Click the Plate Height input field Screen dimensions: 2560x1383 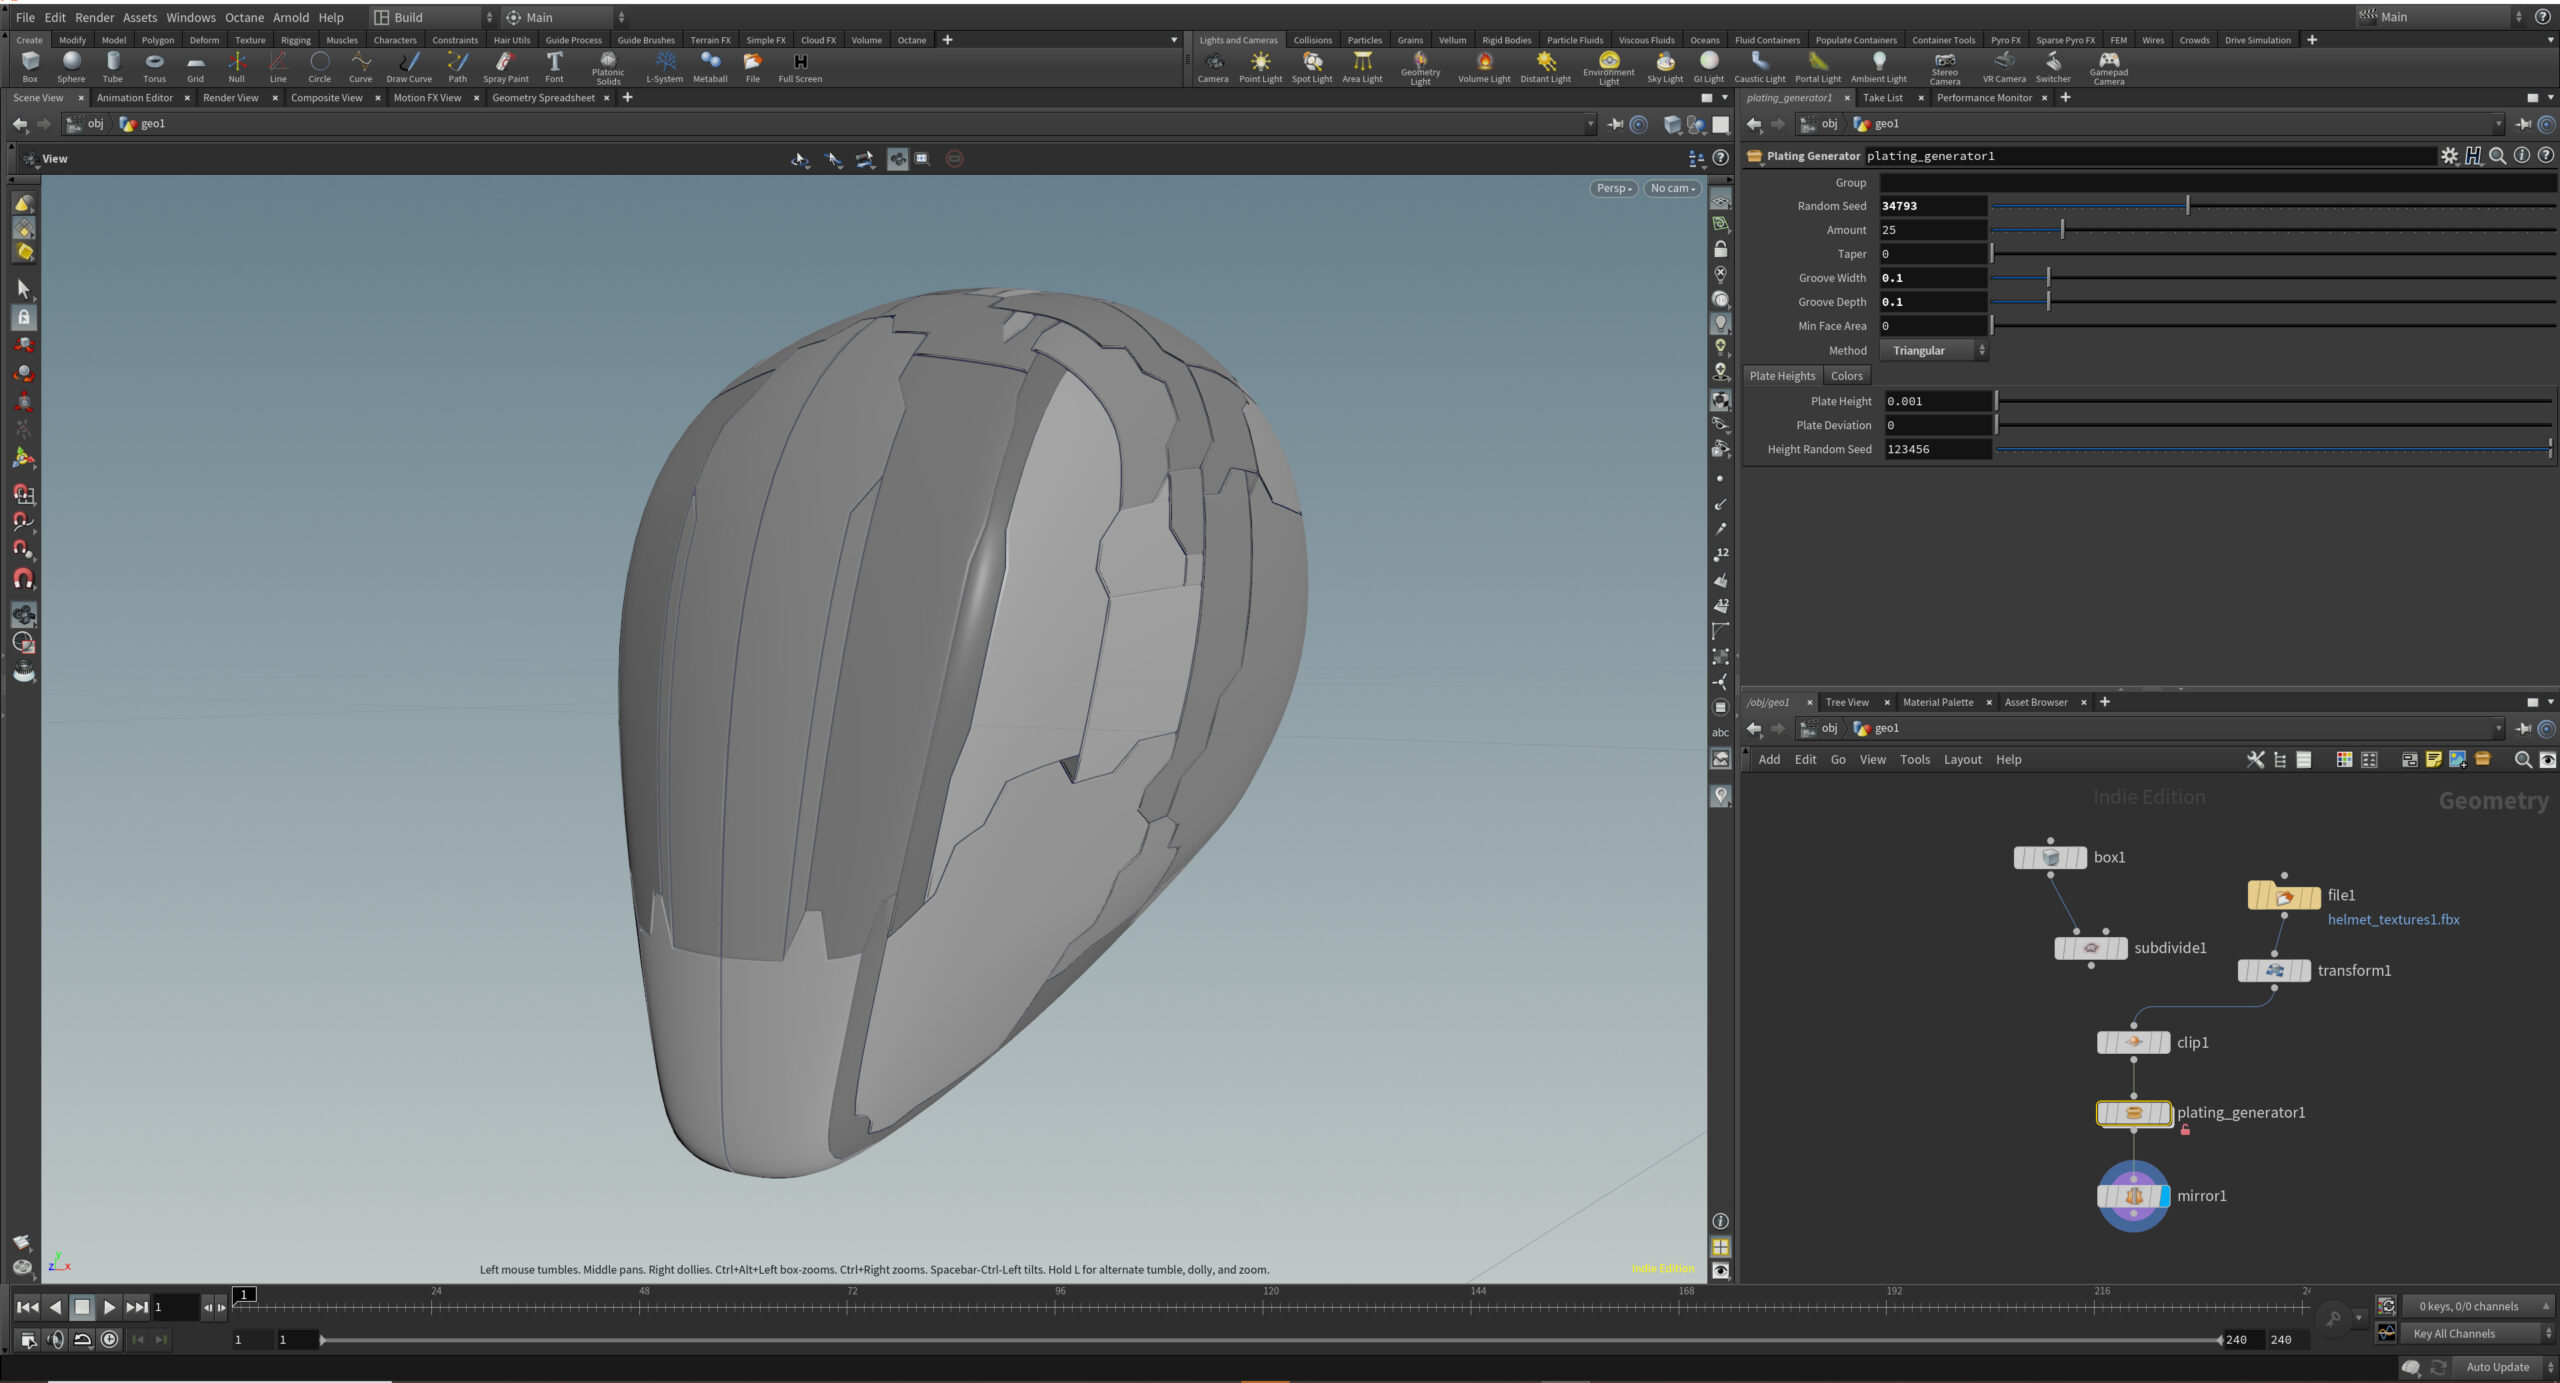click(1937, 401)
